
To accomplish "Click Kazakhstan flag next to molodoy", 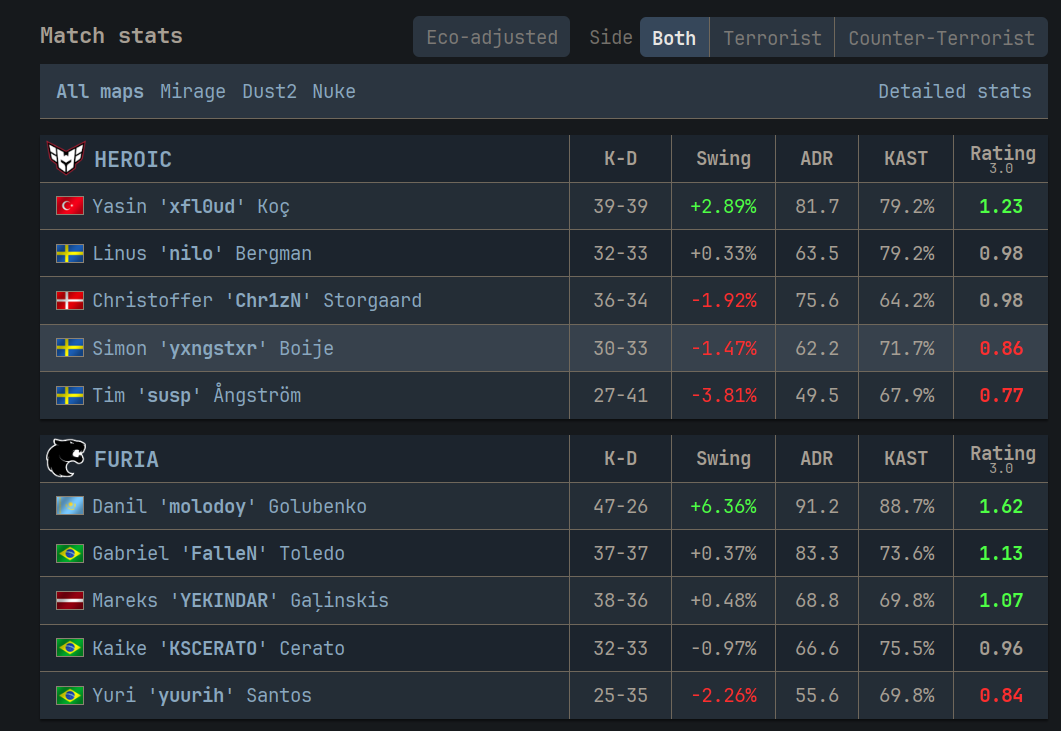I will (70, 506).
